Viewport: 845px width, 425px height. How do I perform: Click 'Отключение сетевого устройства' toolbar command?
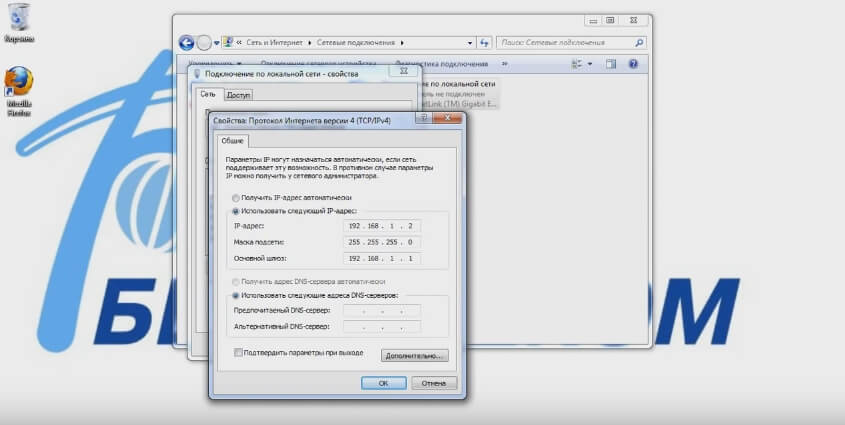(x=317, y=64)
